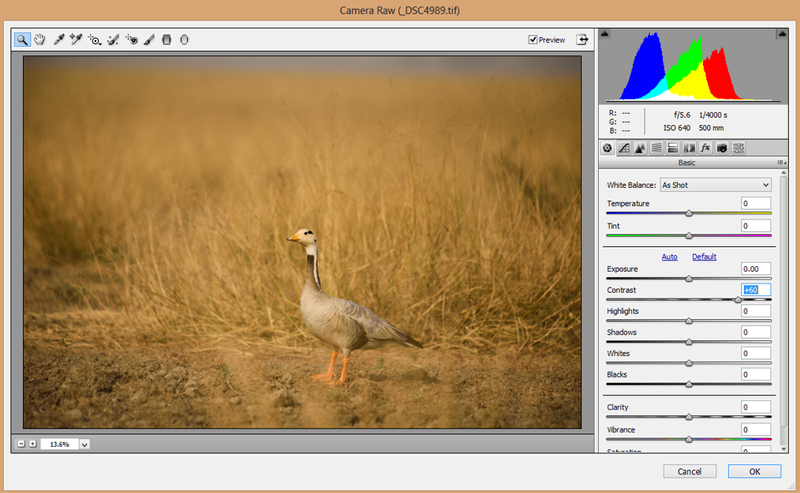Open the White Balance dropdown
Viewport: 800px width, 493px height.
pyautogui.click(x=715, y=185)
